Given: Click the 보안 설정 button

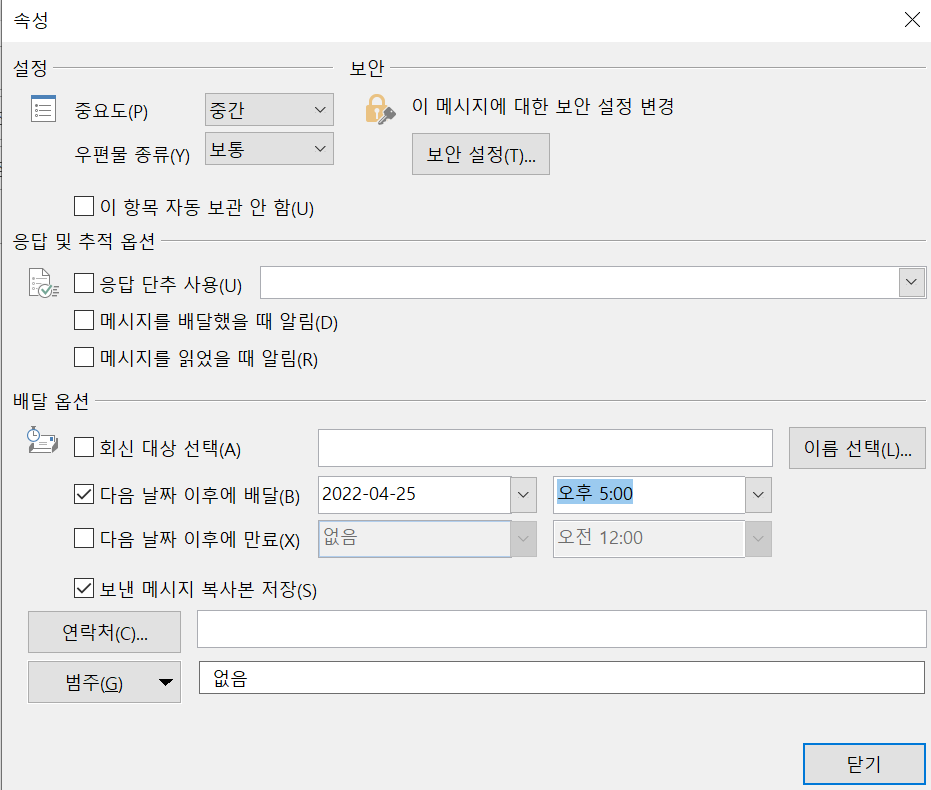Looking at the screenshot, I should tap(481, 154).
